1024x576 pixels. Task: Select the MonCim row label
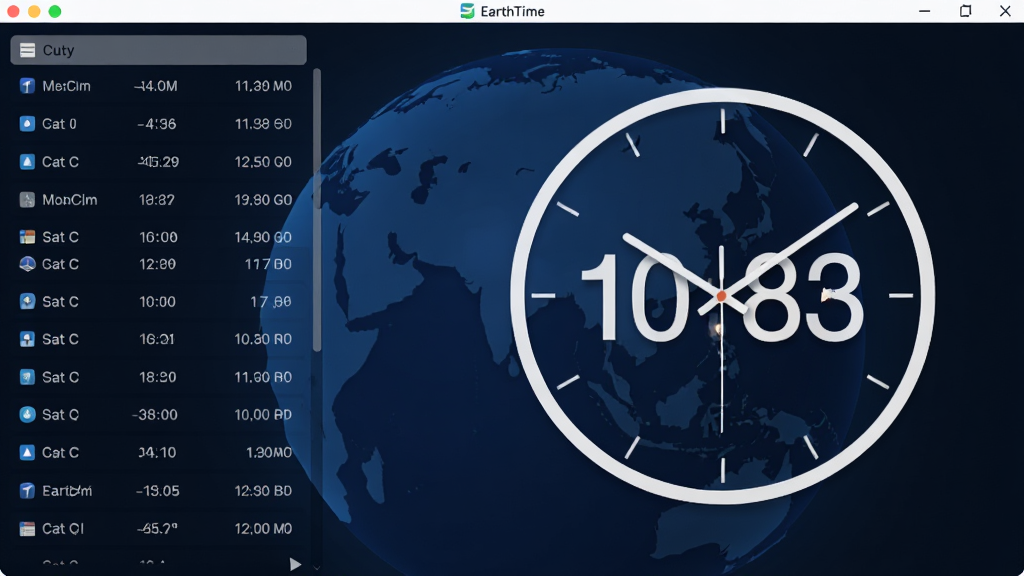pos(69,200)
